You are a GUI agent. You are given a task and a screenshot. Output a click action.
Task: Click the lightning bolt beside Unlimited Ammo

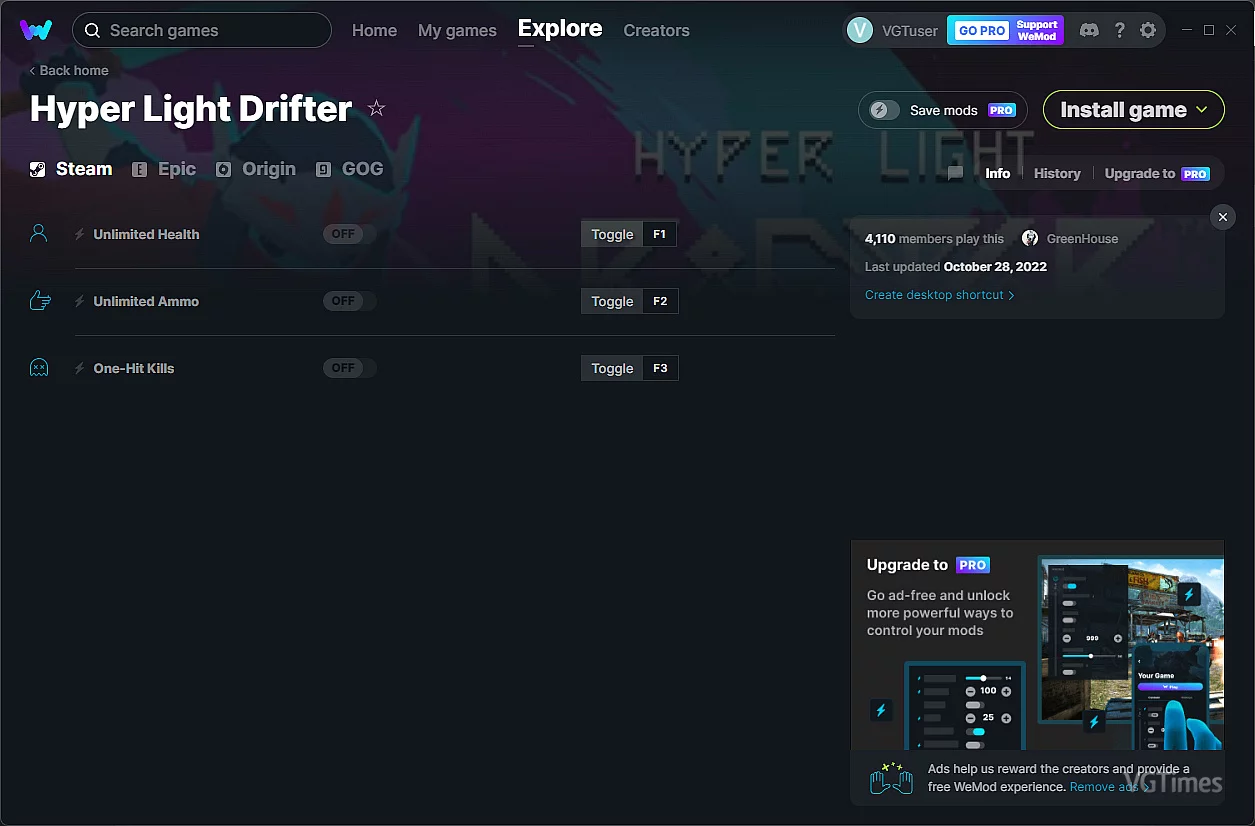(79, 301)
